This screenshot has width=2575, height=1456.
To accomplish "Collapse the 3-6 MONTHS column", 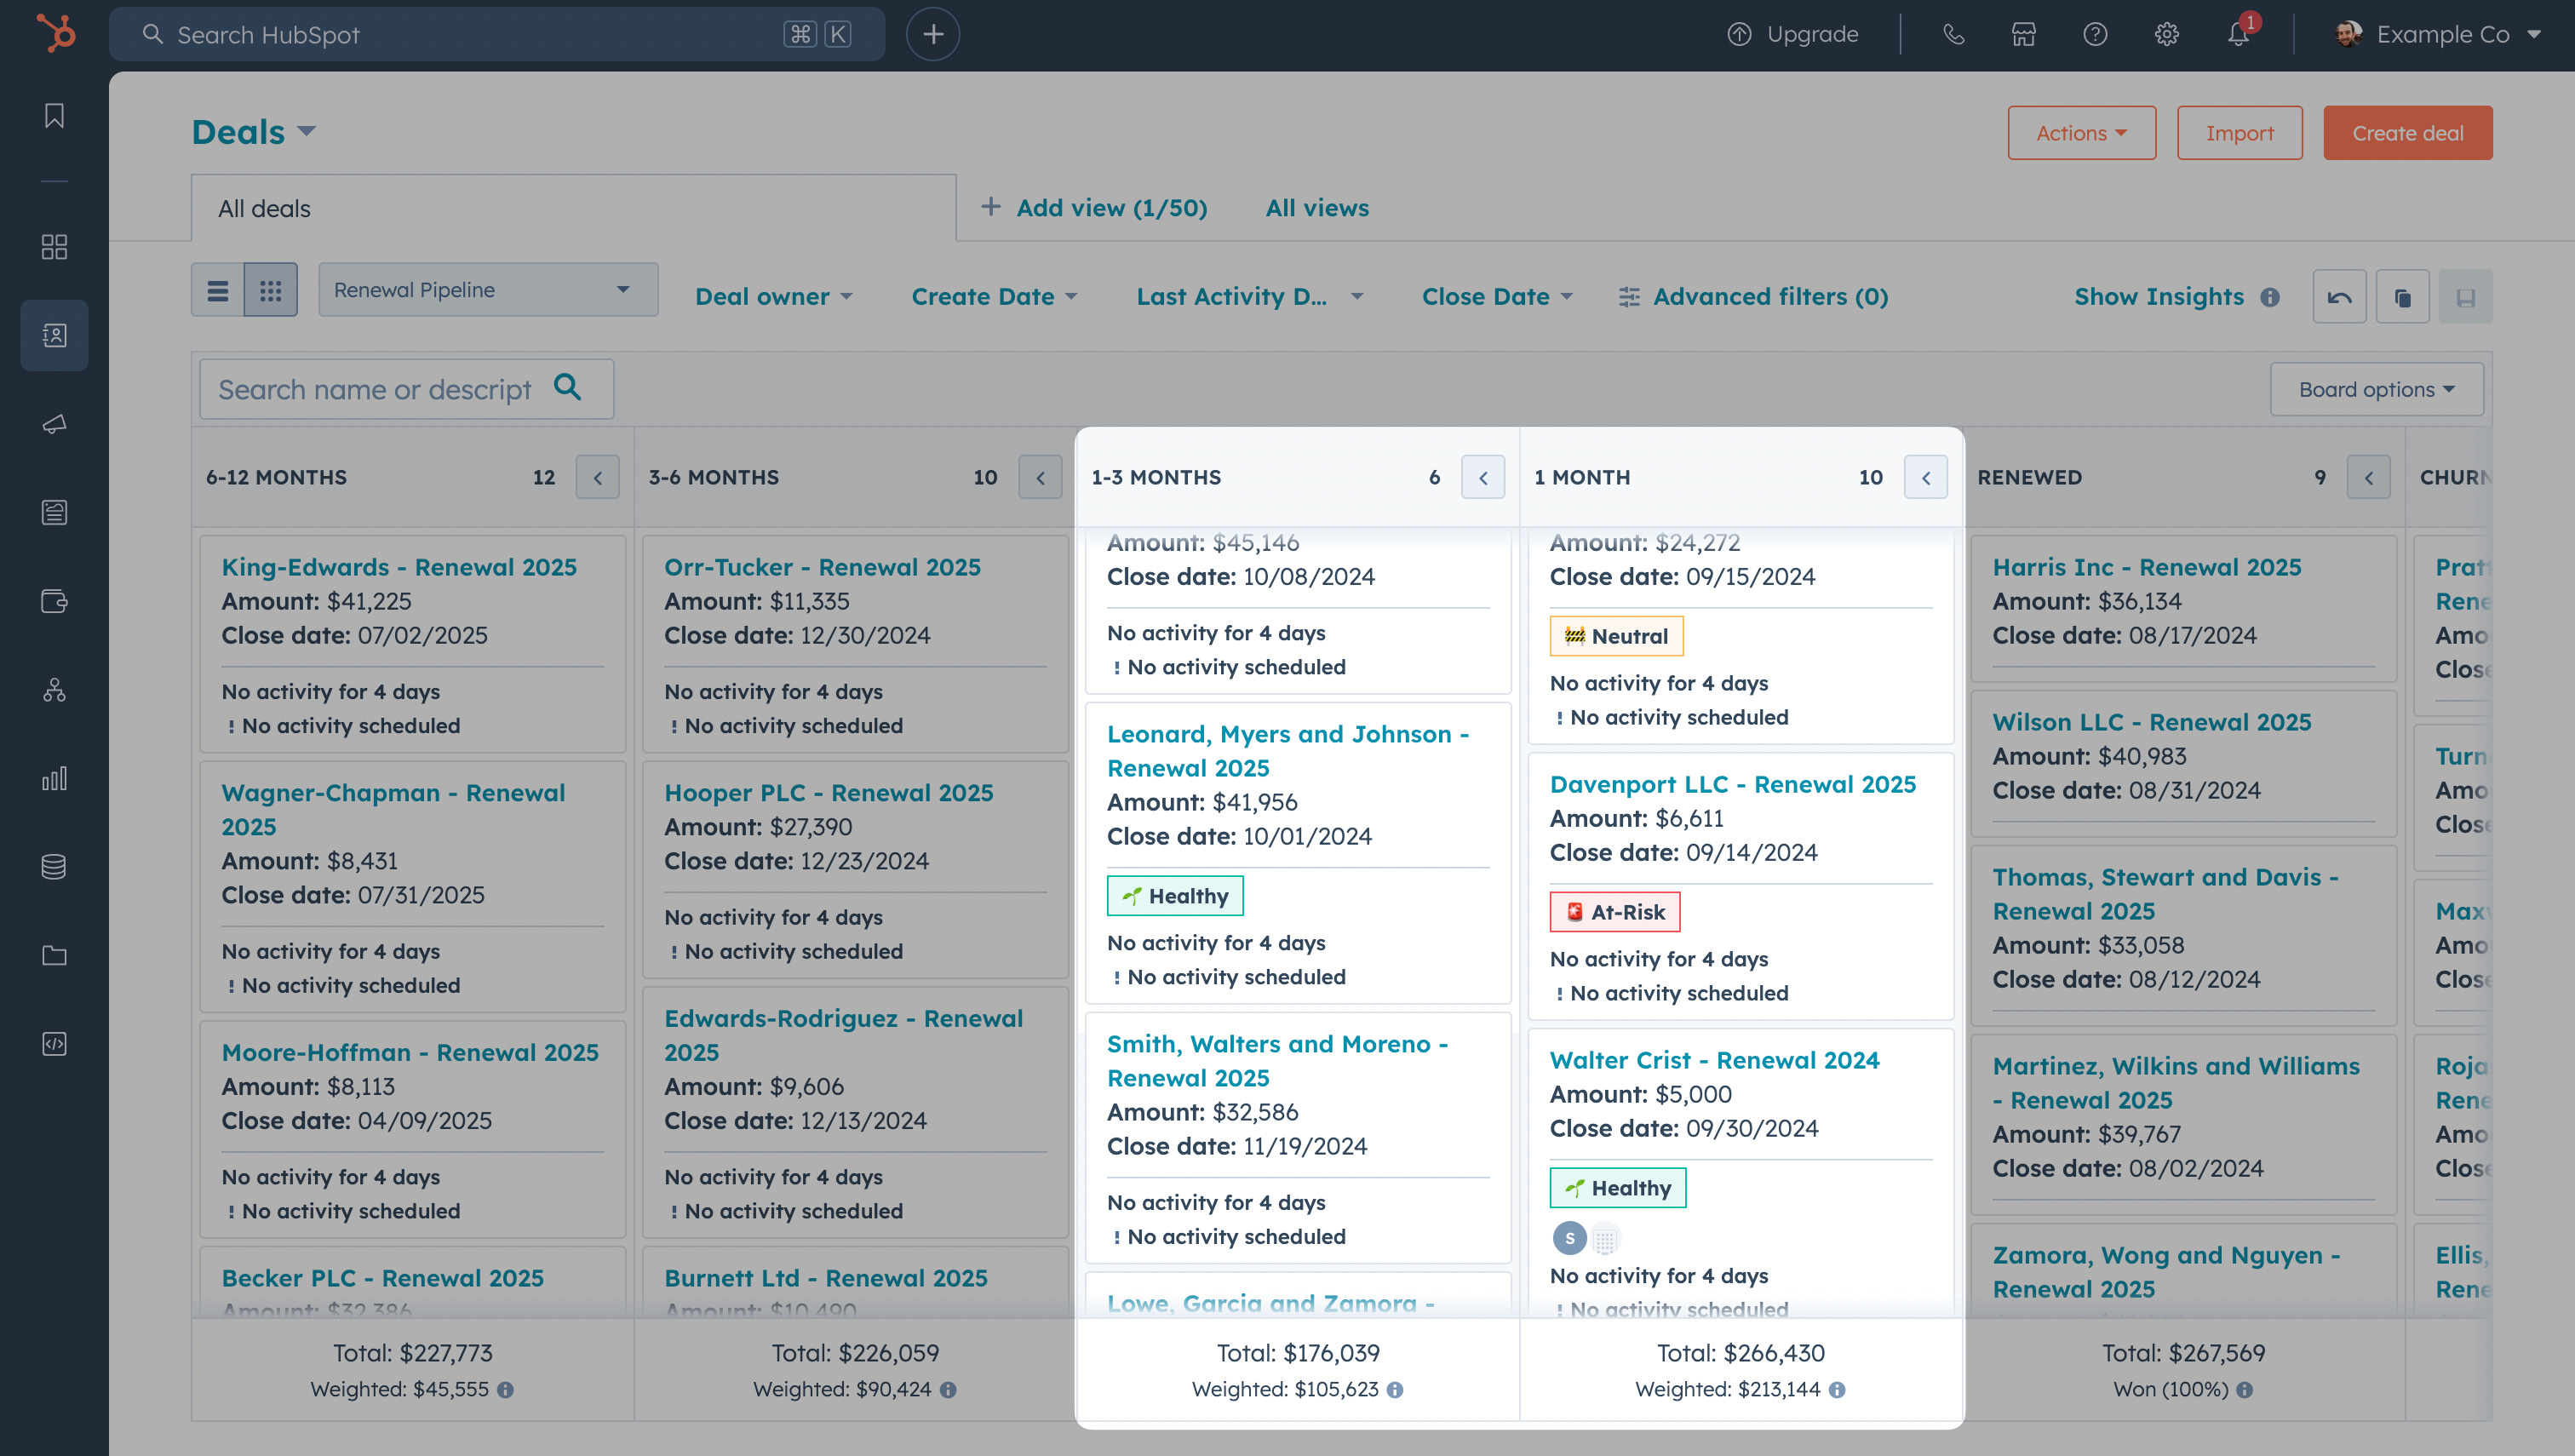I will click(1040, 477).
